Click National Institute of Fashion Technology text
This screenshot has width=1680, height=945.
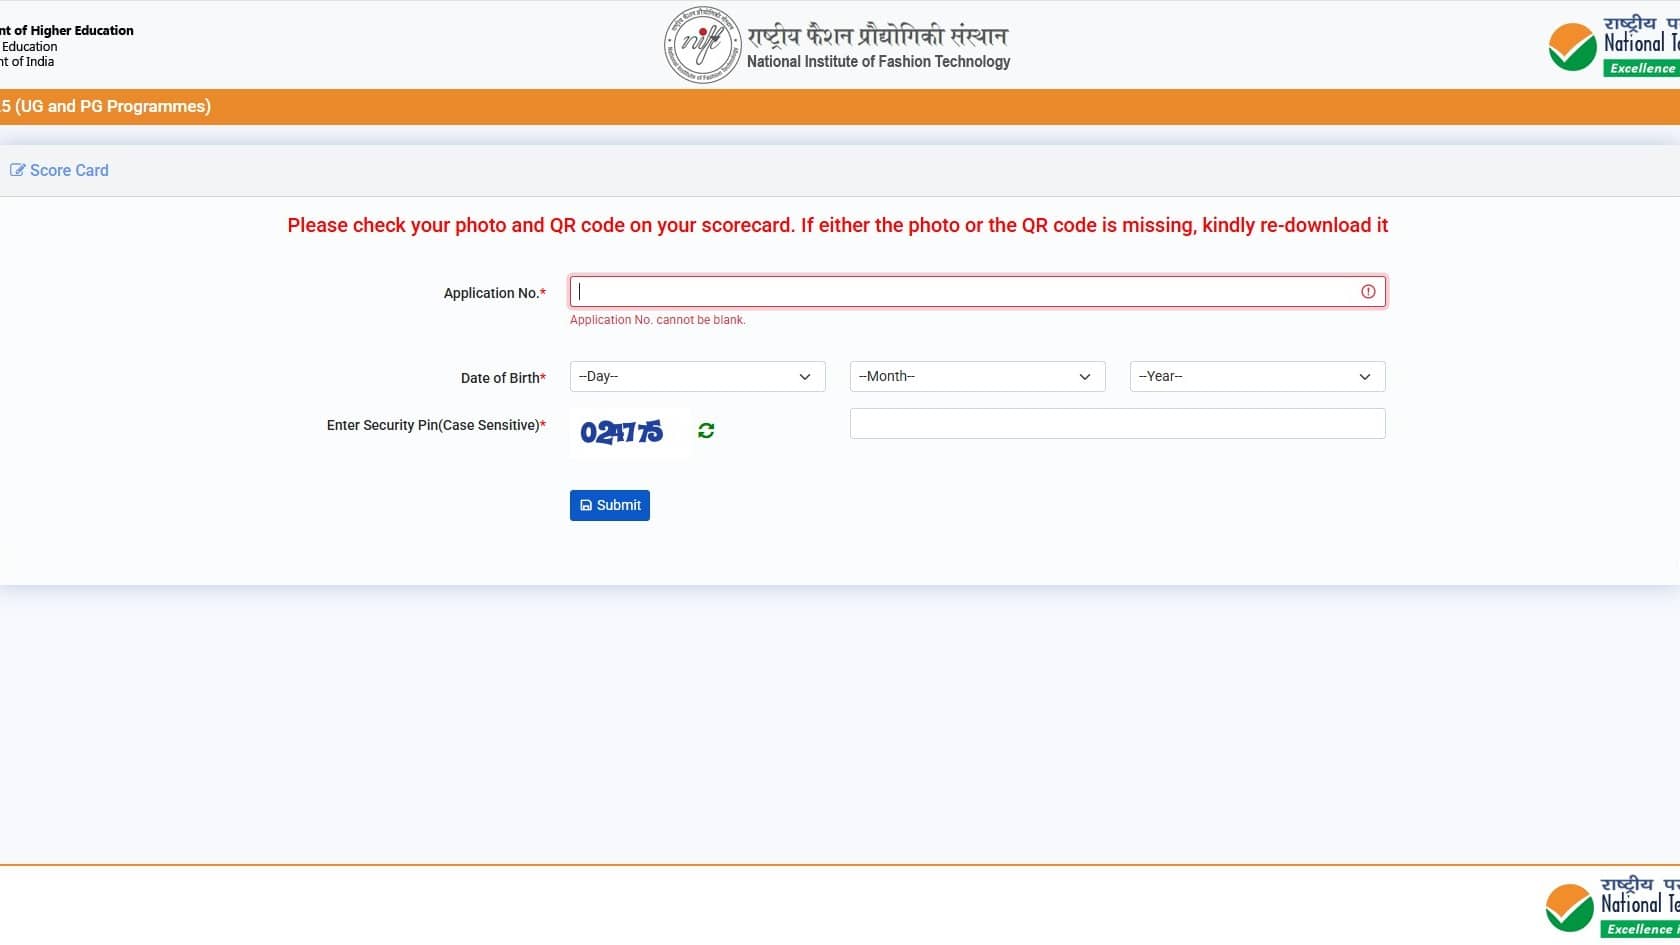pyautogui.click(x=878, y=62)
